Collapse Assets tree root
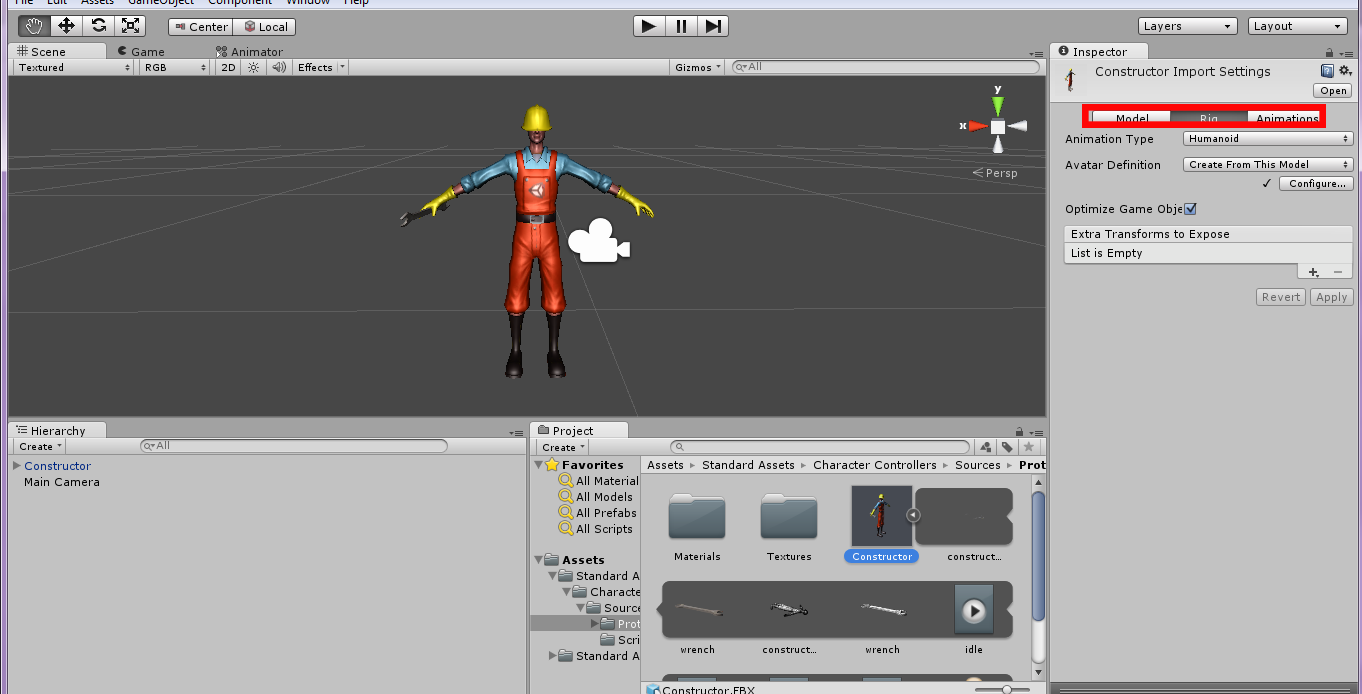 point(540,560)
